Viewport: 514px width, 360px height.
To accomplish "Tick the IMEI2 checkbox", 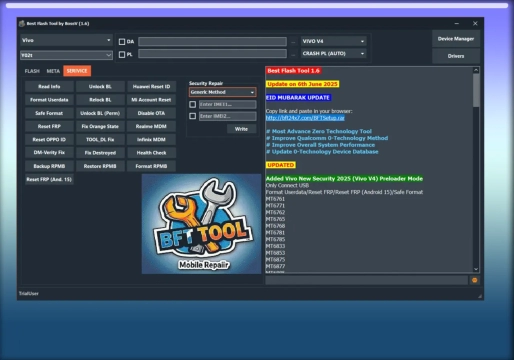I will click(x=192, y=116).
